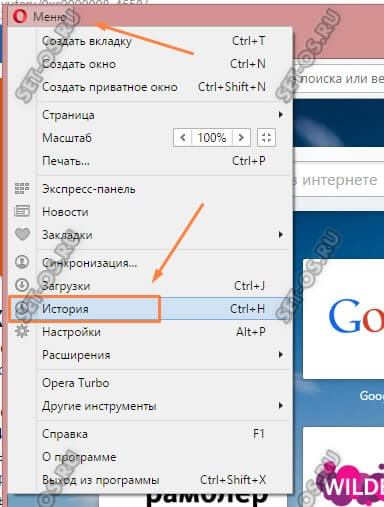384x507 pixels.
Task: Click the Ctrl+Shift+N shortcut text
Action: 232,87
